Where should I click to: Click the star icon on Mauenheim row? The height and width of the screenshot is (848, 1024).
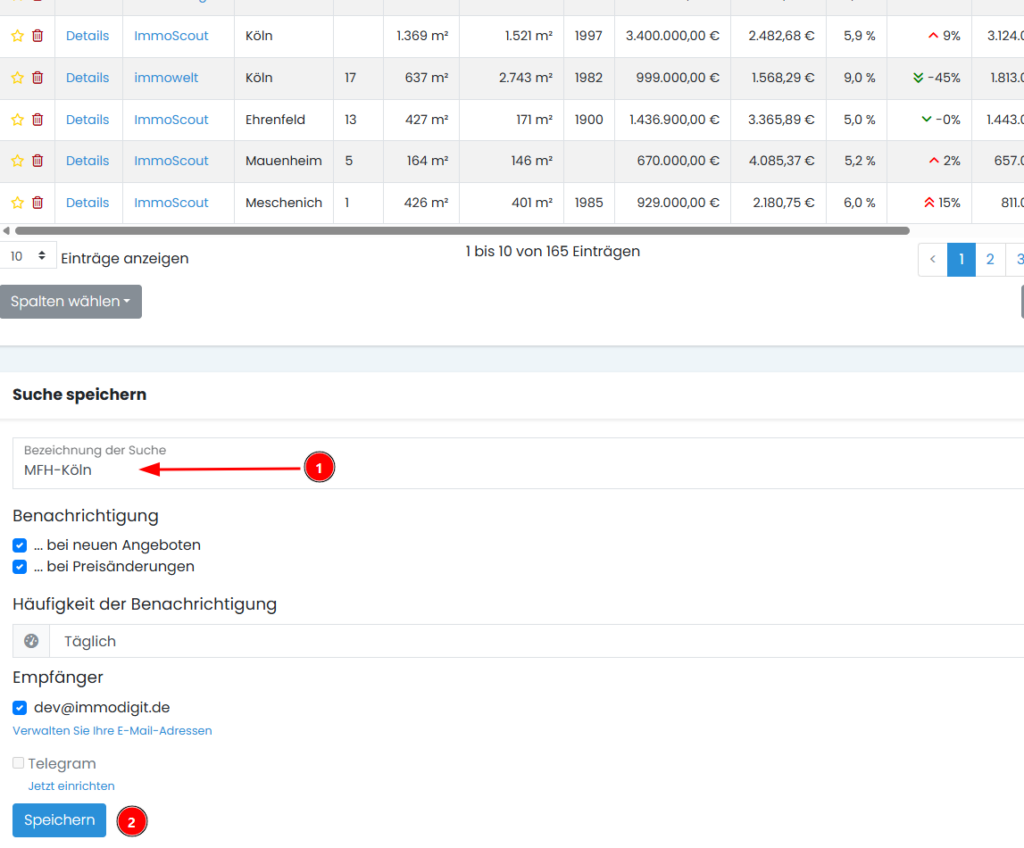click(17, 161)
